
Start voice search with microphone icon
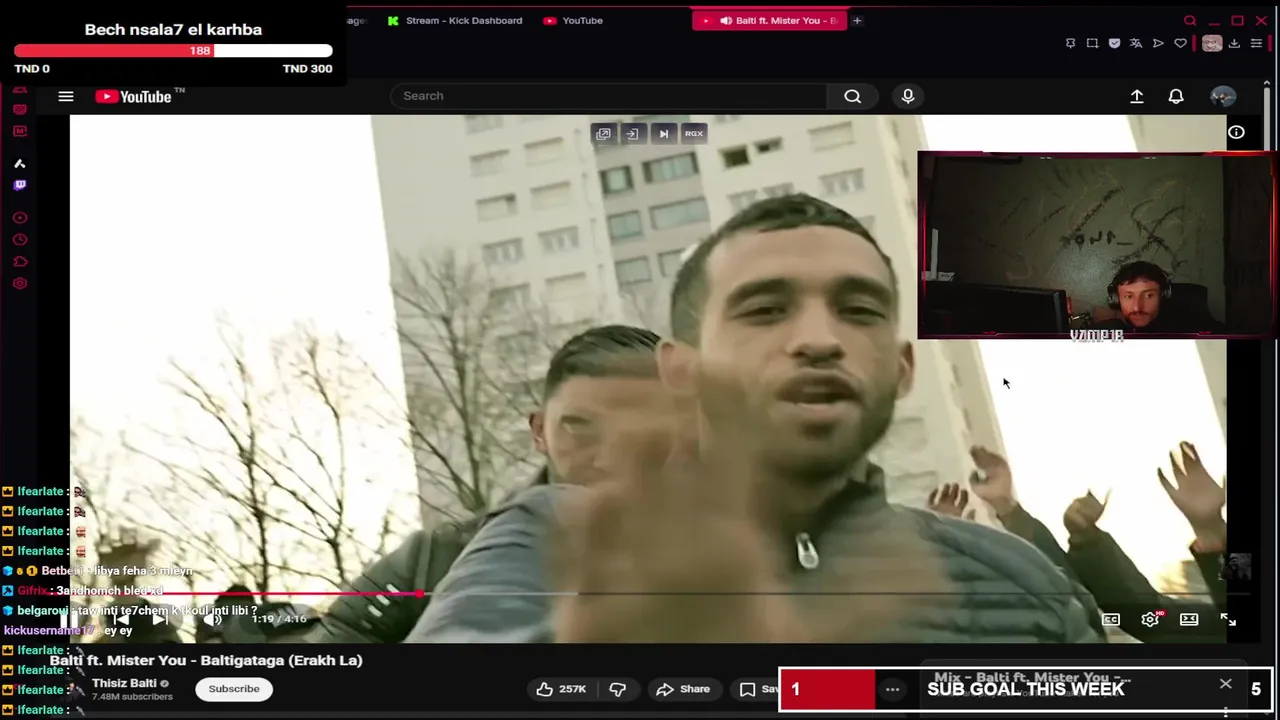pyautogui.click(x=908, y=96)
